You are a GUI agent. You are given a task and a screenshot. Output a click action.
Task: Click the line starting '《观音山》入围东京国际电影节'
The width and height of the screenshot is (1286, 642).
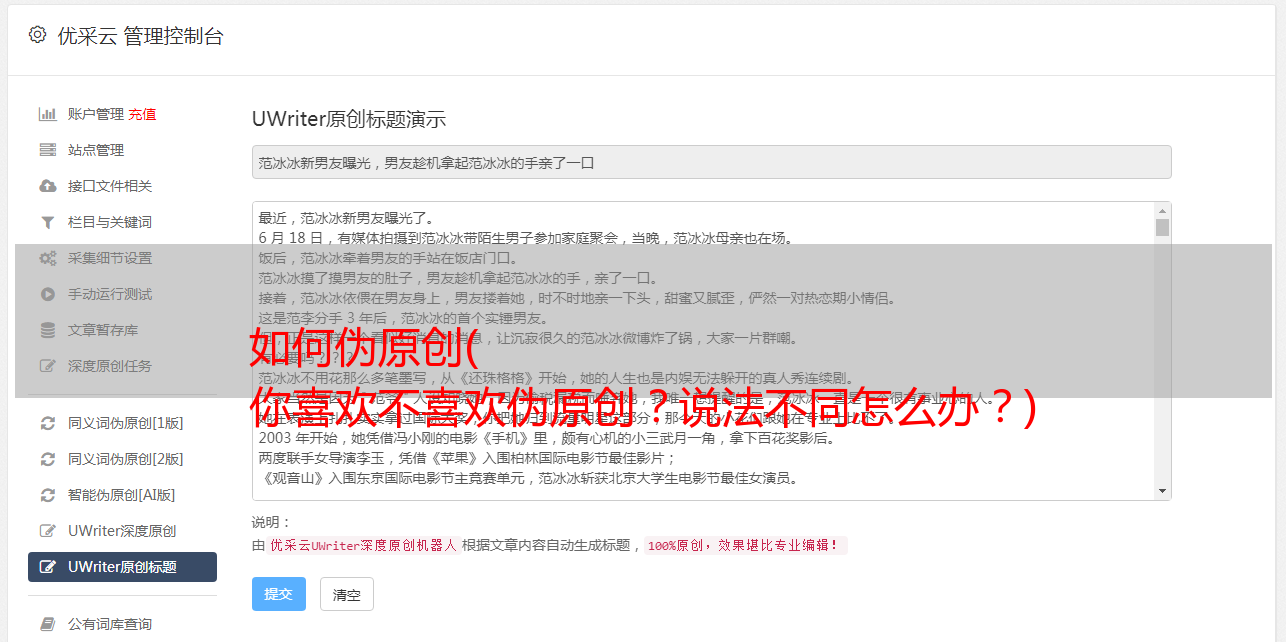528,478
